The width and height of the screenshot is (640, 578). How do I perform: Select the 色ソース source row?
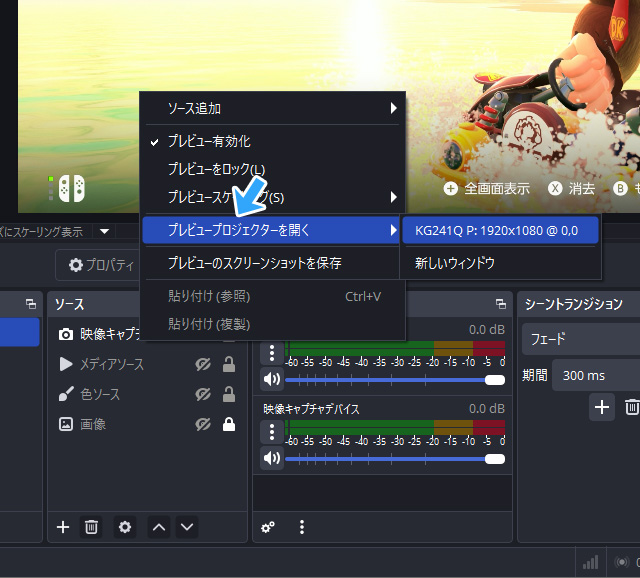tap(148, 394)
